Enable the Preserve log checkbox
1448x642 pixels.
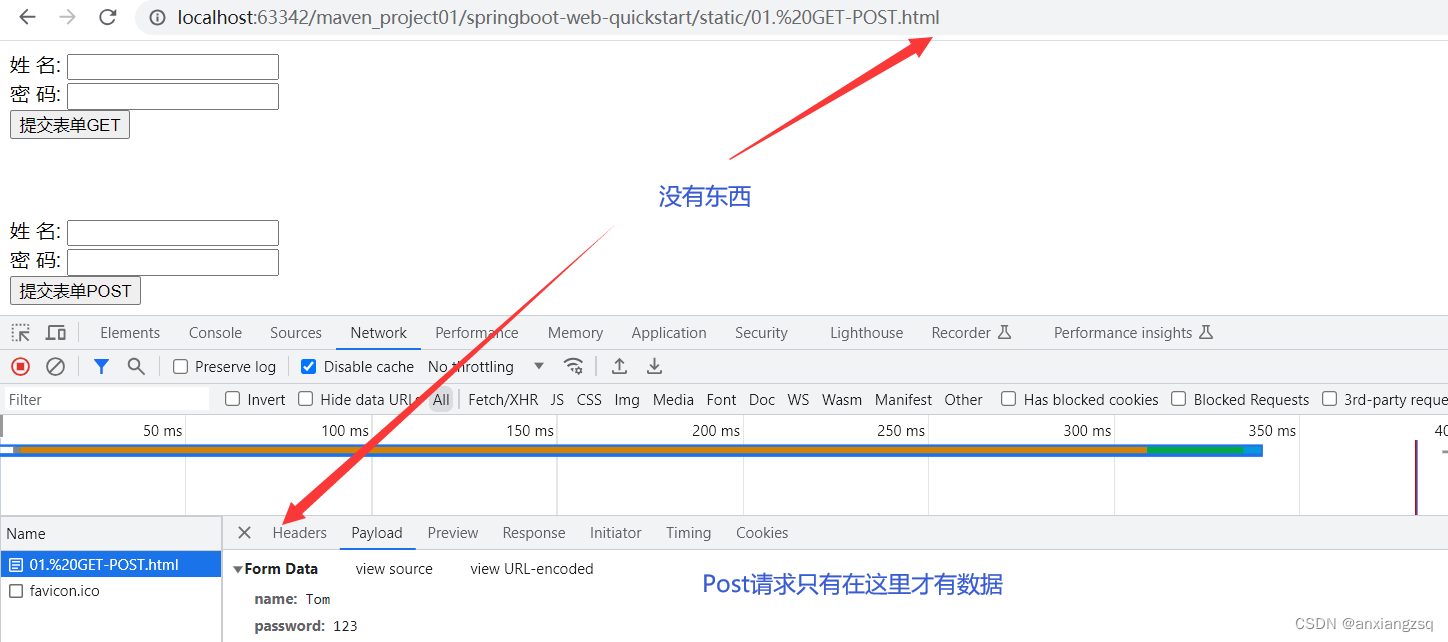point(181,366)
